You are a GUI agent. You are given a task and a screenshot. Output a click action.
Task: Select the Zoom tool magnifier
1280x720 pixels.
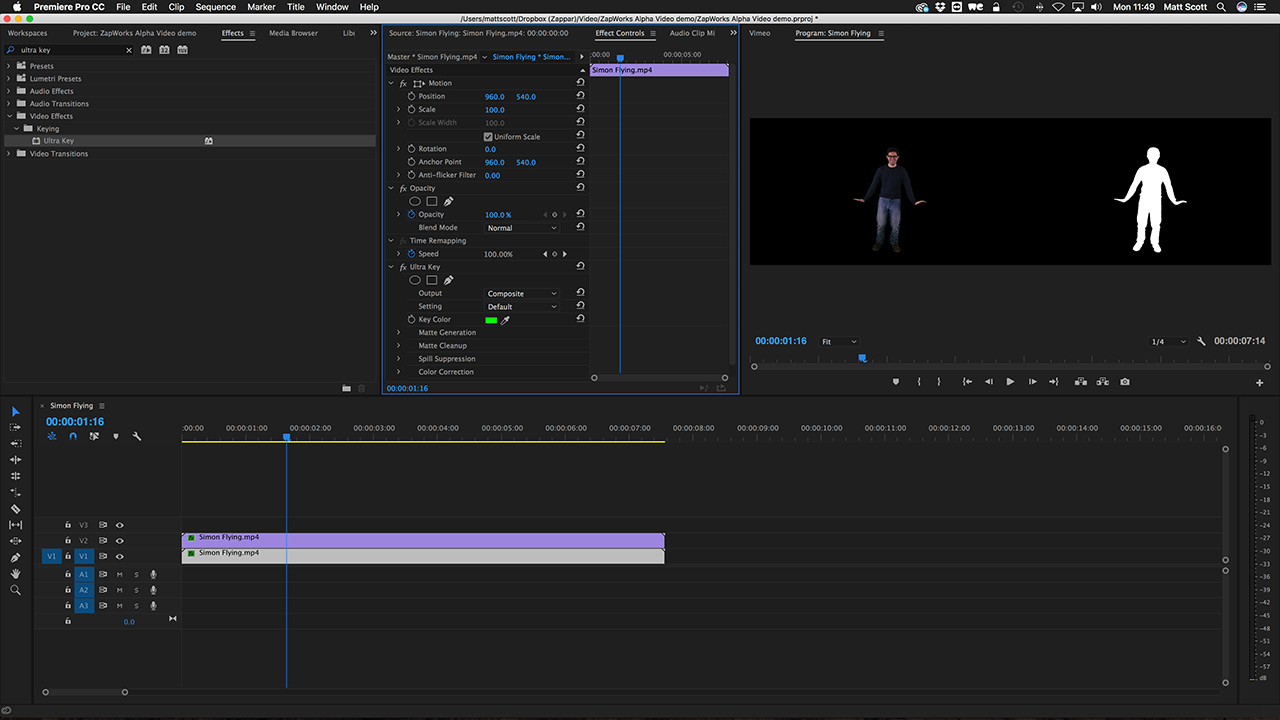pyautogui.click(x=15, y=590)
